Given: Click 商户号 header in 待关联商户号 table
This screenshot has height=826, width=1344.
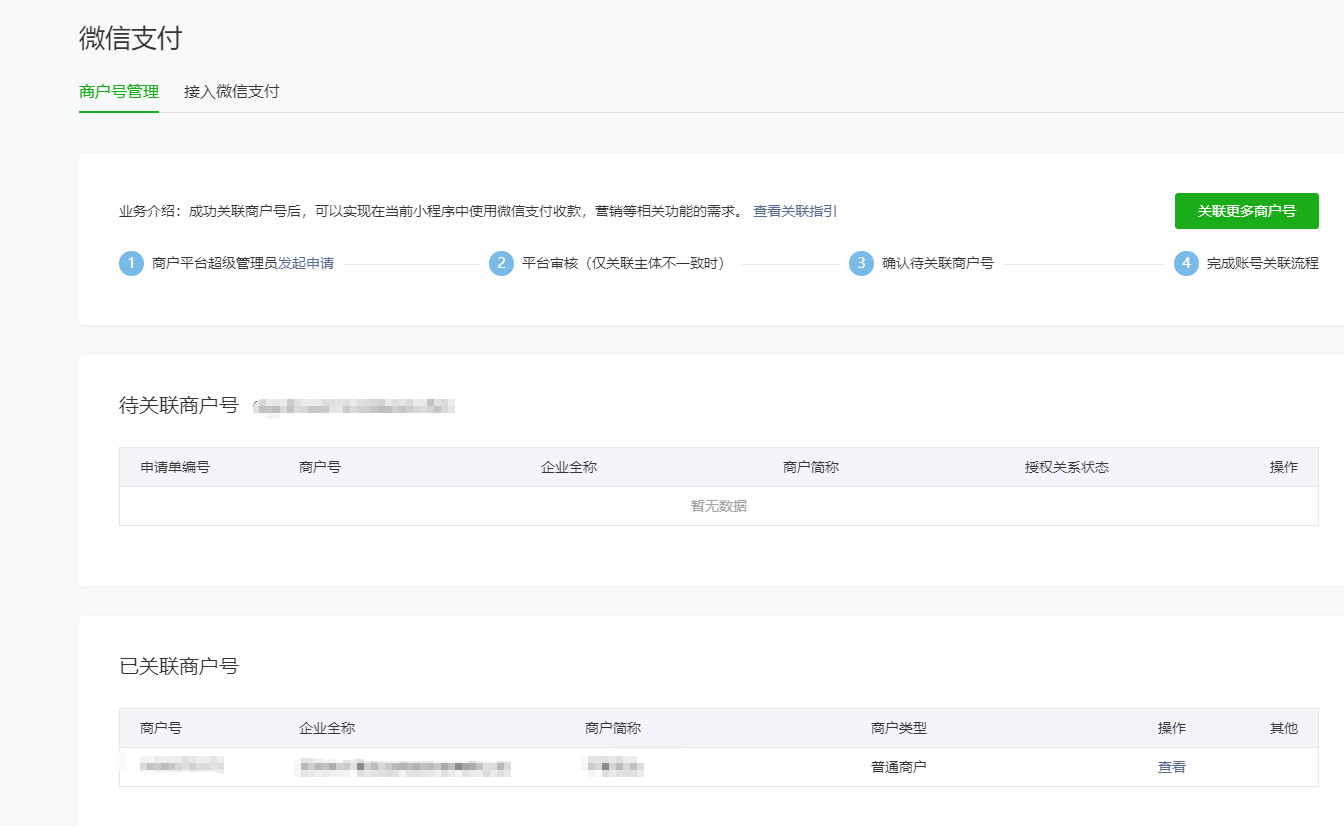Looking at the screenshot, I should 320,467.
